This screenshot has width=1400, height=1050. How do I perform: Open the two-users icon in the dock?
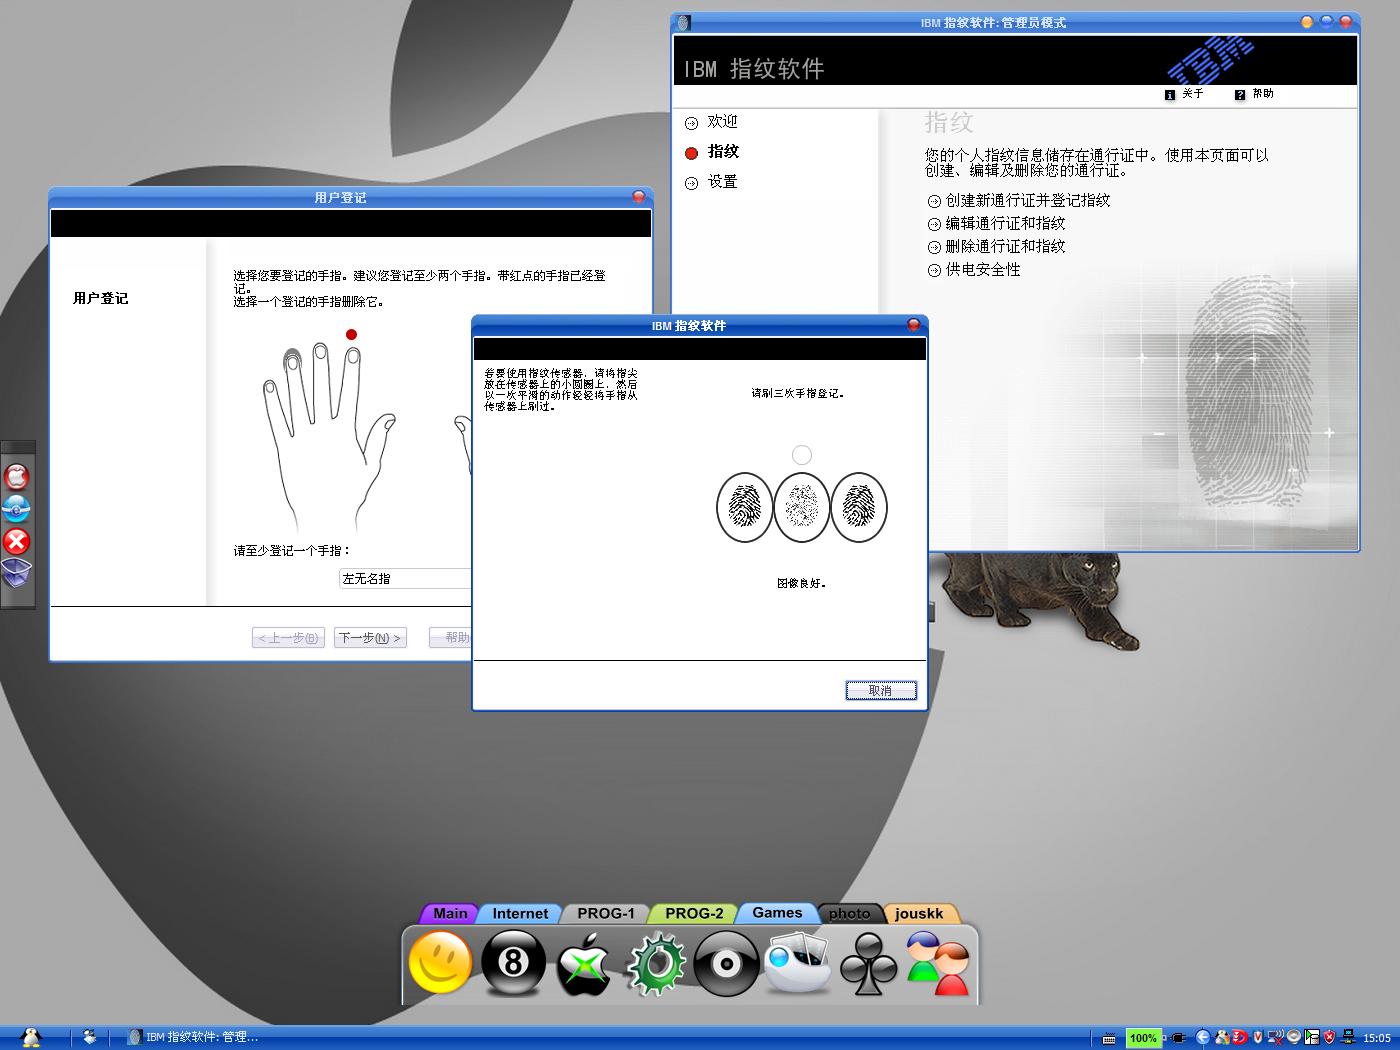click(x=938, y=964)
